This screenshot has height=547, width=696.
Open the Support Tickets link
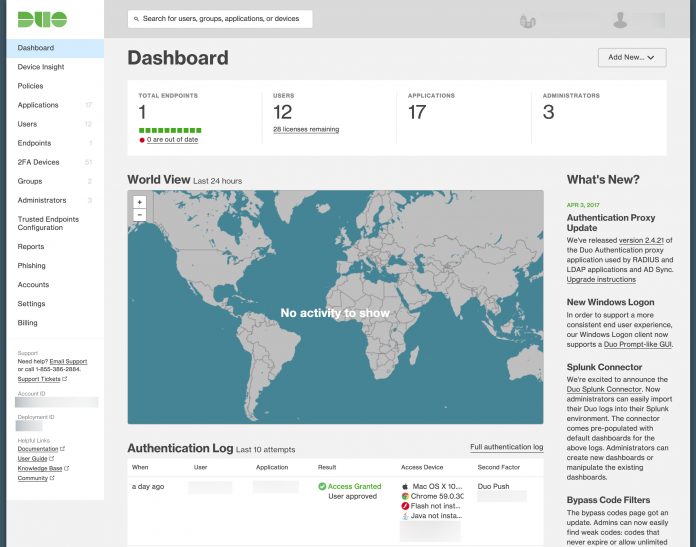pyautogui.click(x=39, y=379)
